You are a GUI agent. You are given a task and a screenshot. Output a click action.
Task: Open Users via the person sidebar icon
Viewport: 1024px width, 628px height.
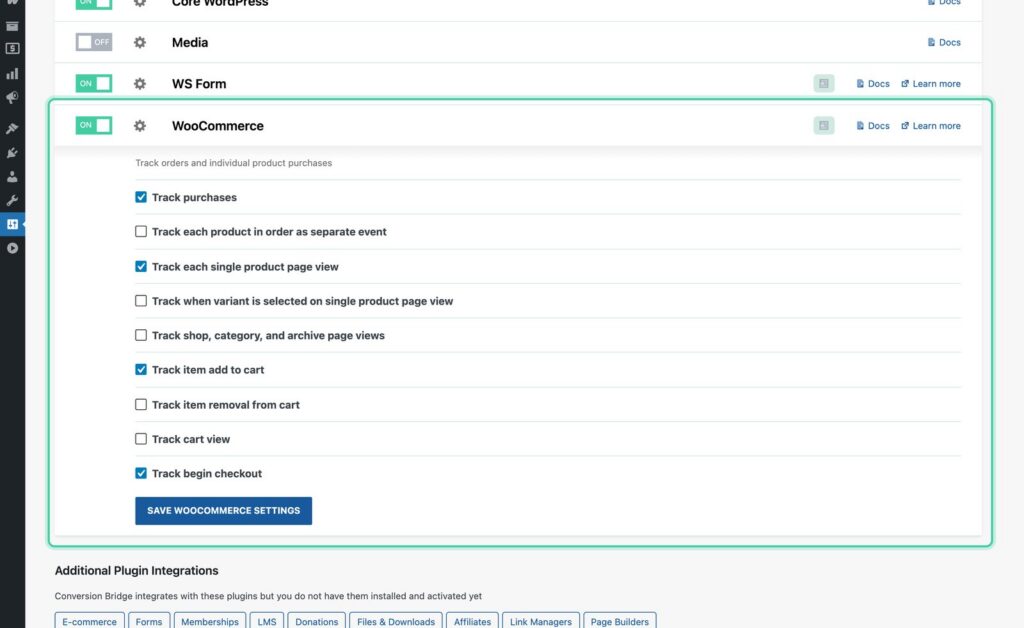(x=12, y=176)
